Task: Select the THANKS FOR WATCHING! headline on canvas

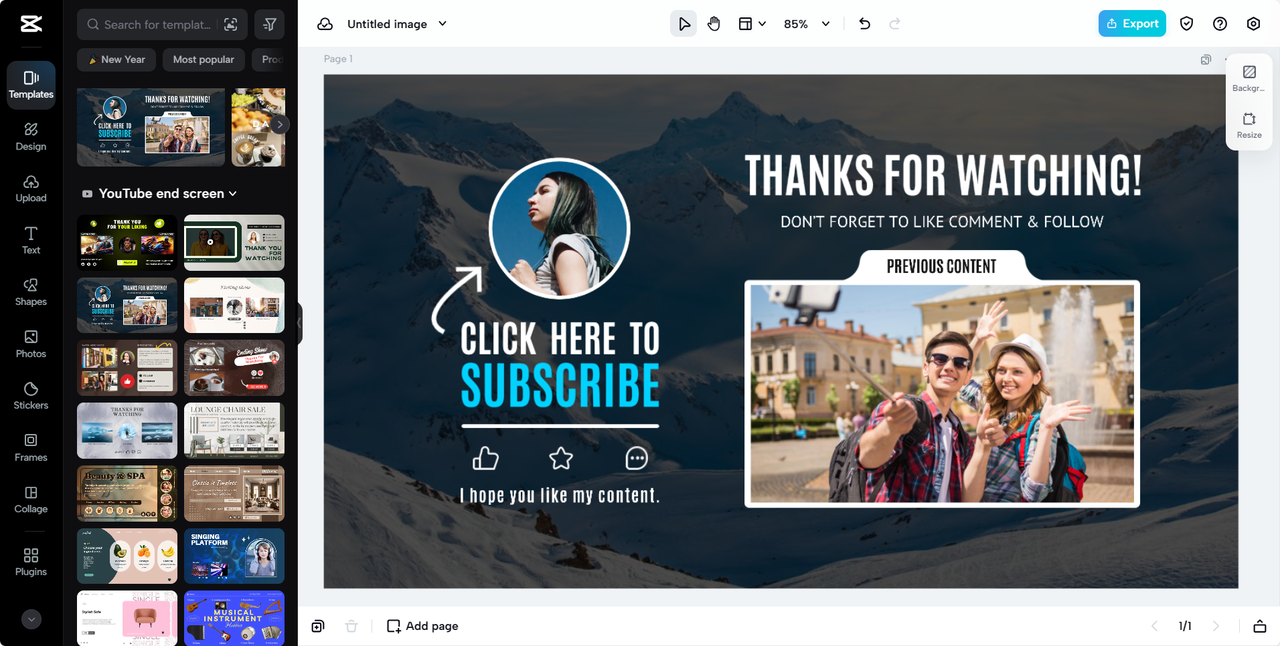Action: 943,175
